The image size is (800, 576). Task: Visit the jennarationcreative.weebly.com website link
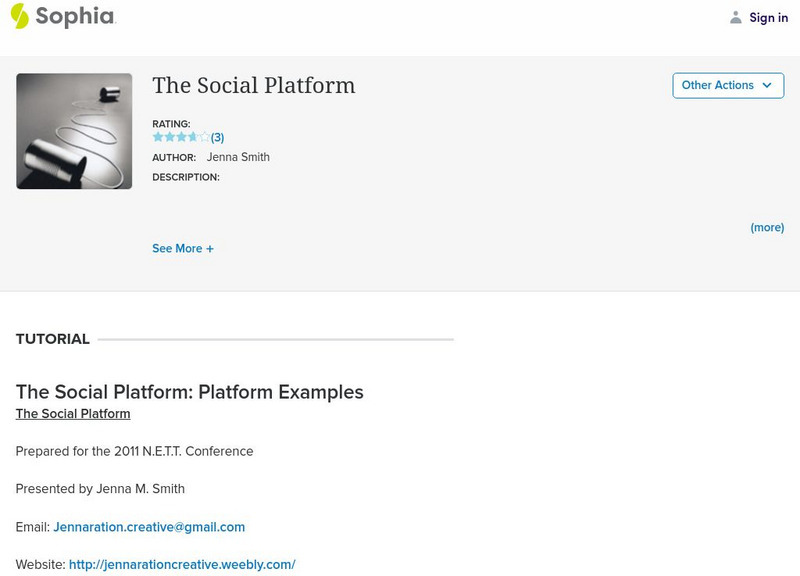click(182, 565)
